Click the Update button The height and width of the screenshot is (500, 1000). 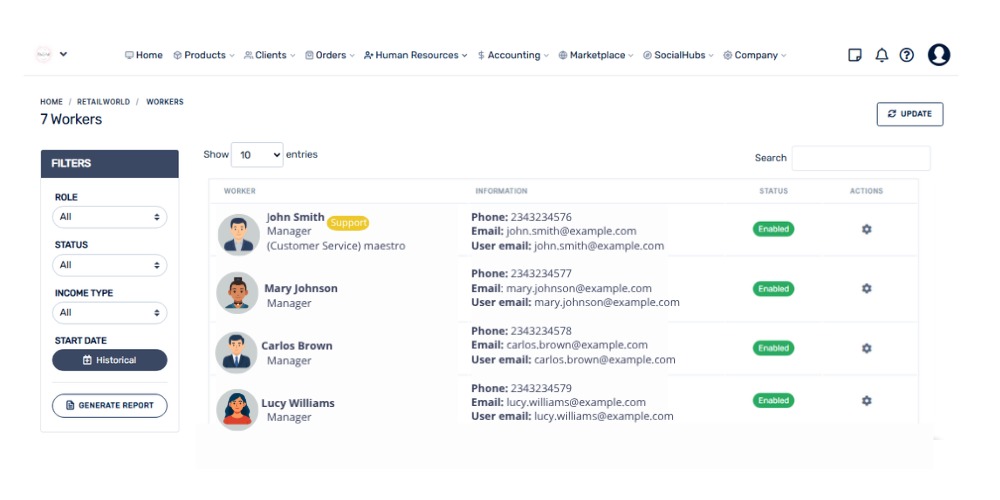(x=909, y=114)
